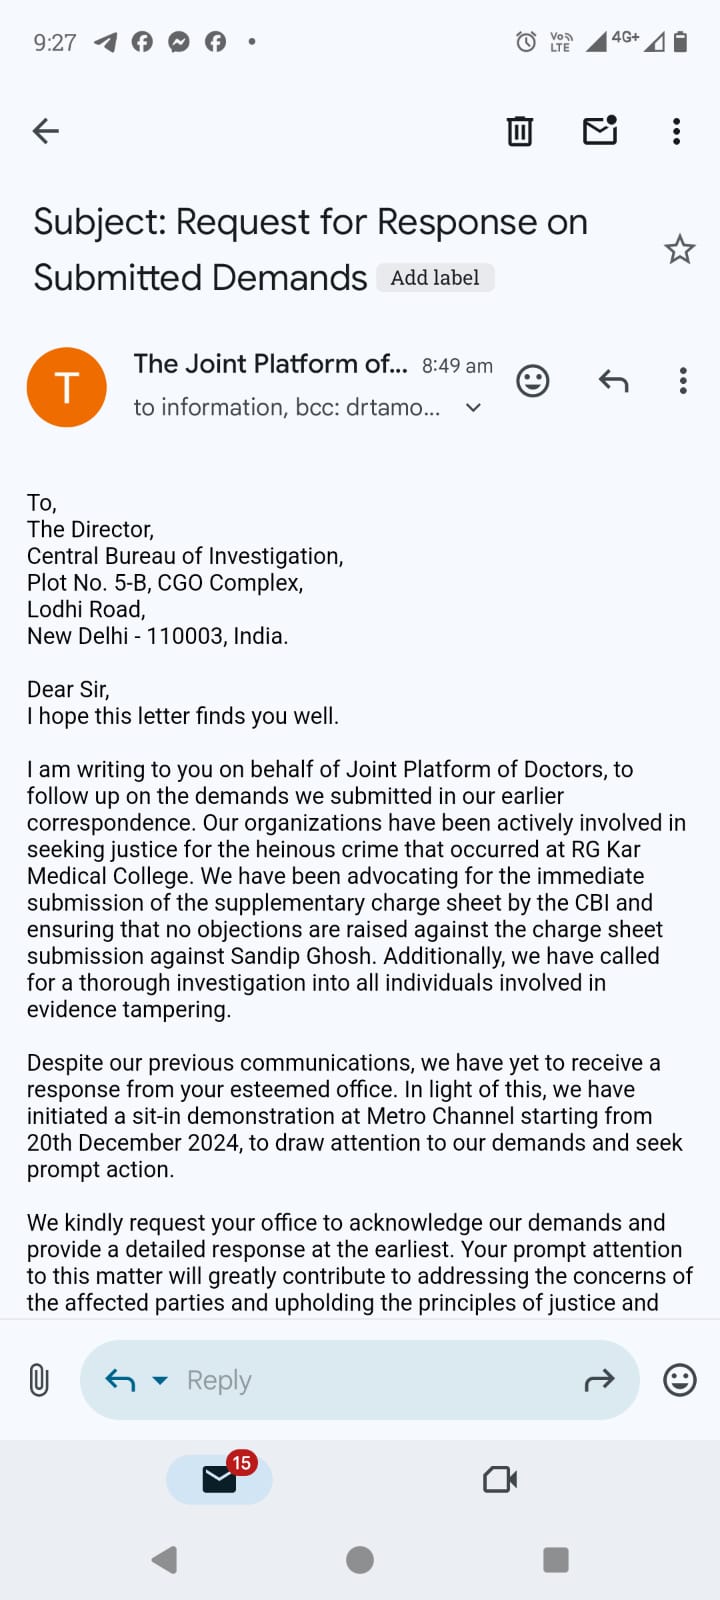
Task: Open message options three-dot menu
Action: tap(683, 381)
